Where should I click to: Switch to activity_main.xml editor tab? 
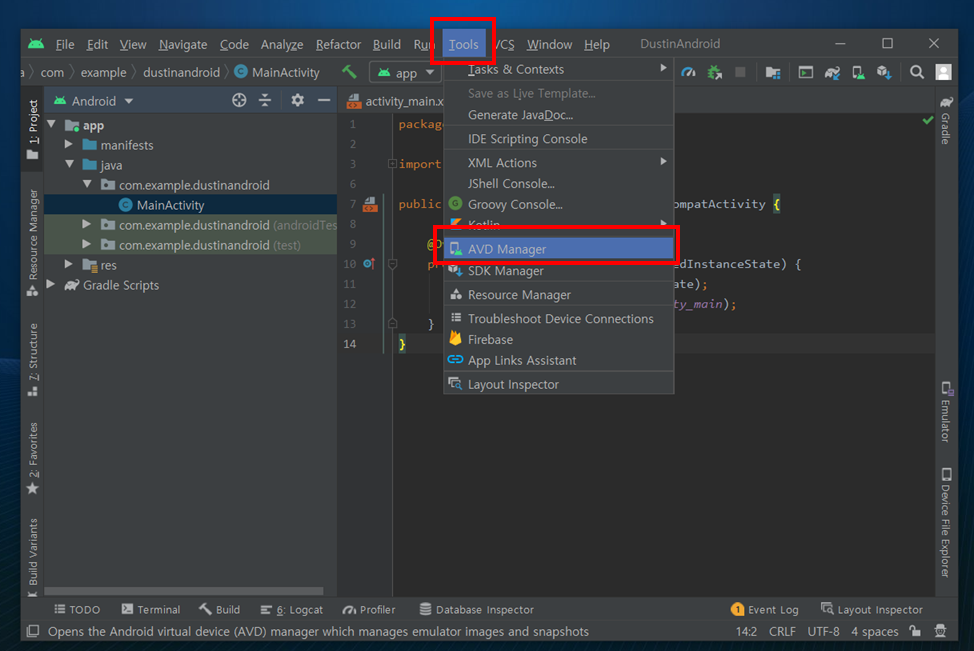[x=395, y=101]
